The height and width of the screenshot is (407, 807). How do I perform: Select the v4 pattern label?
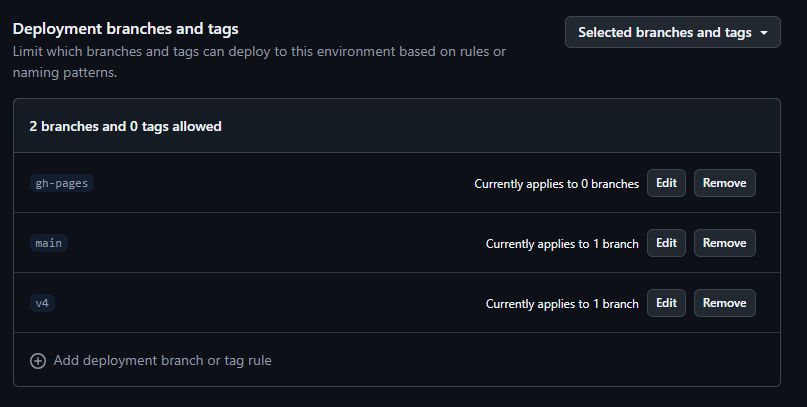coord(42,303)
